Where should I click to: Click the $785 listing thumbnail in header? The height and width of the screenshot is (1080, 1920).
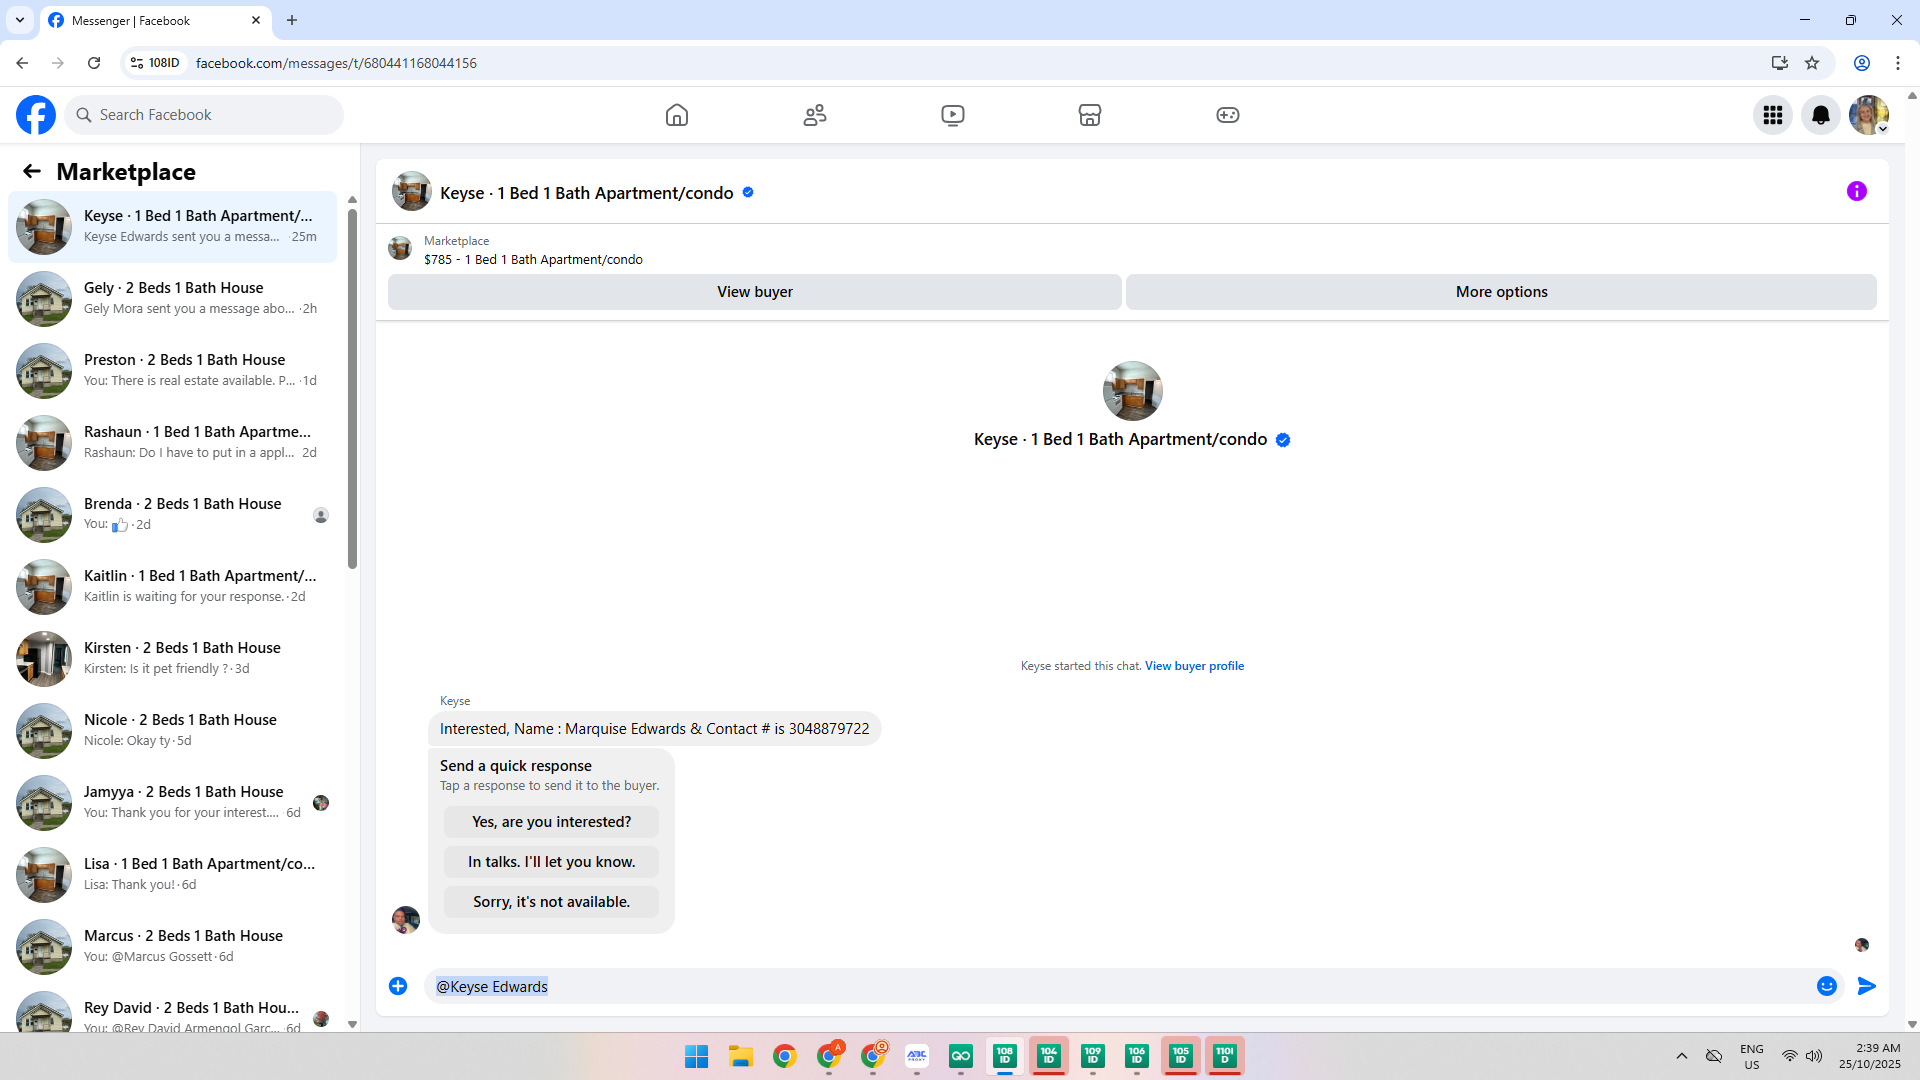(x=400, y=248)
